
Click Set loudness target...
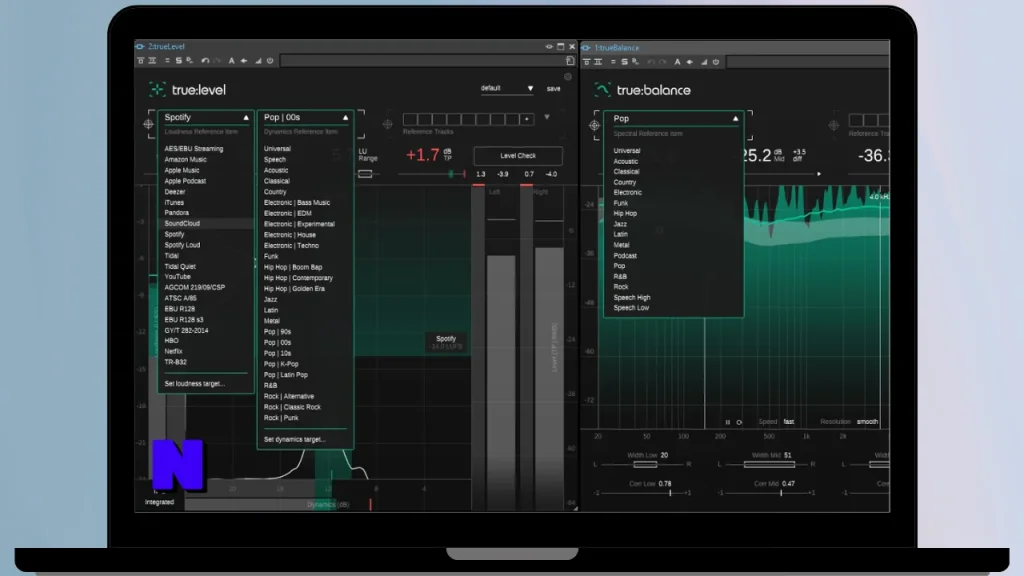tap(195, 384)
